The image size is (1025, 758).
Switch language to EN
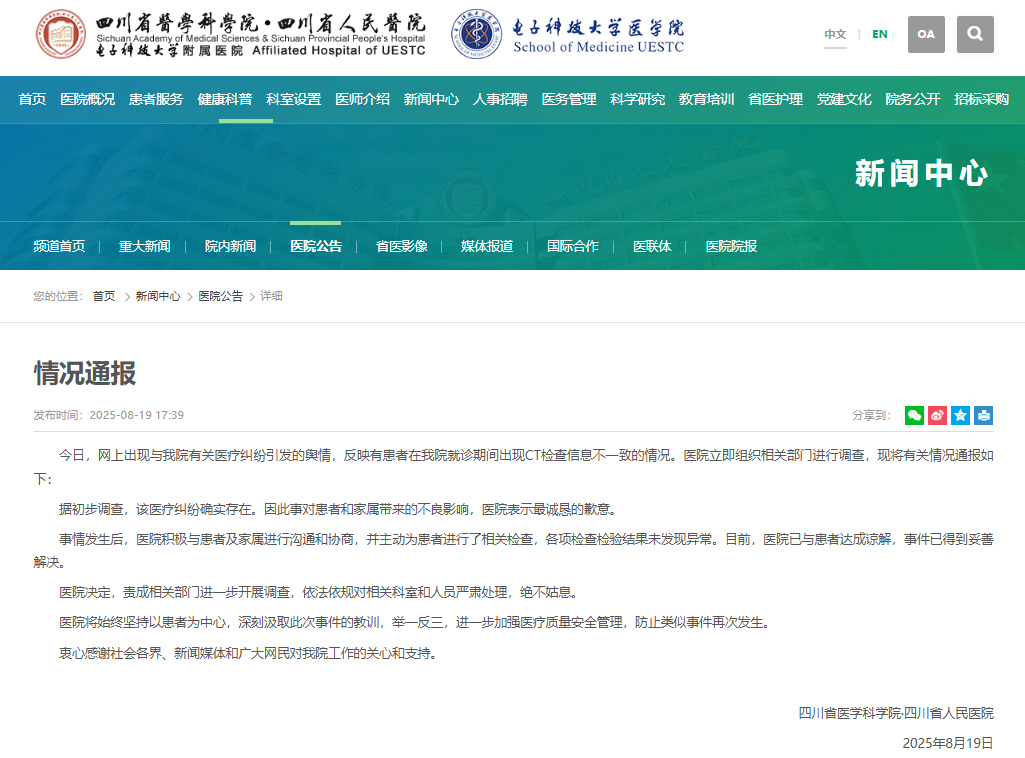pos(880,34)
